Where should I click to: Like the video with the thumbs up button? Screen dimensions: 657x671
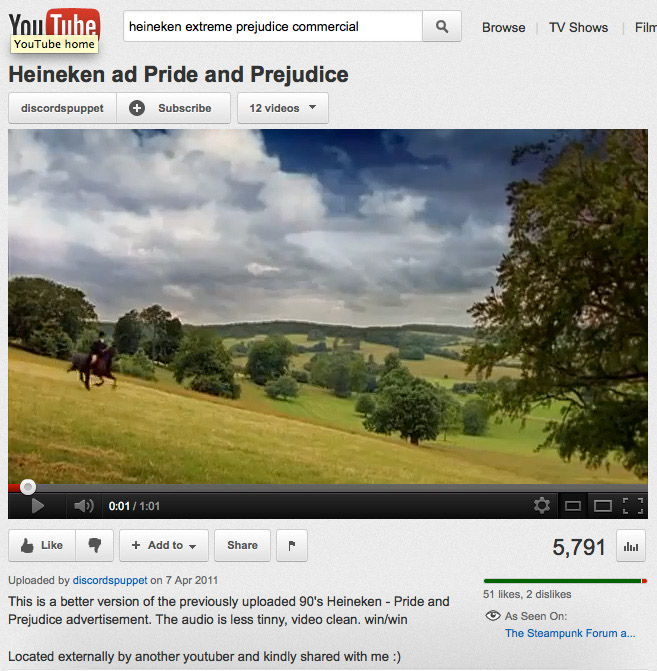pos(42,545)
